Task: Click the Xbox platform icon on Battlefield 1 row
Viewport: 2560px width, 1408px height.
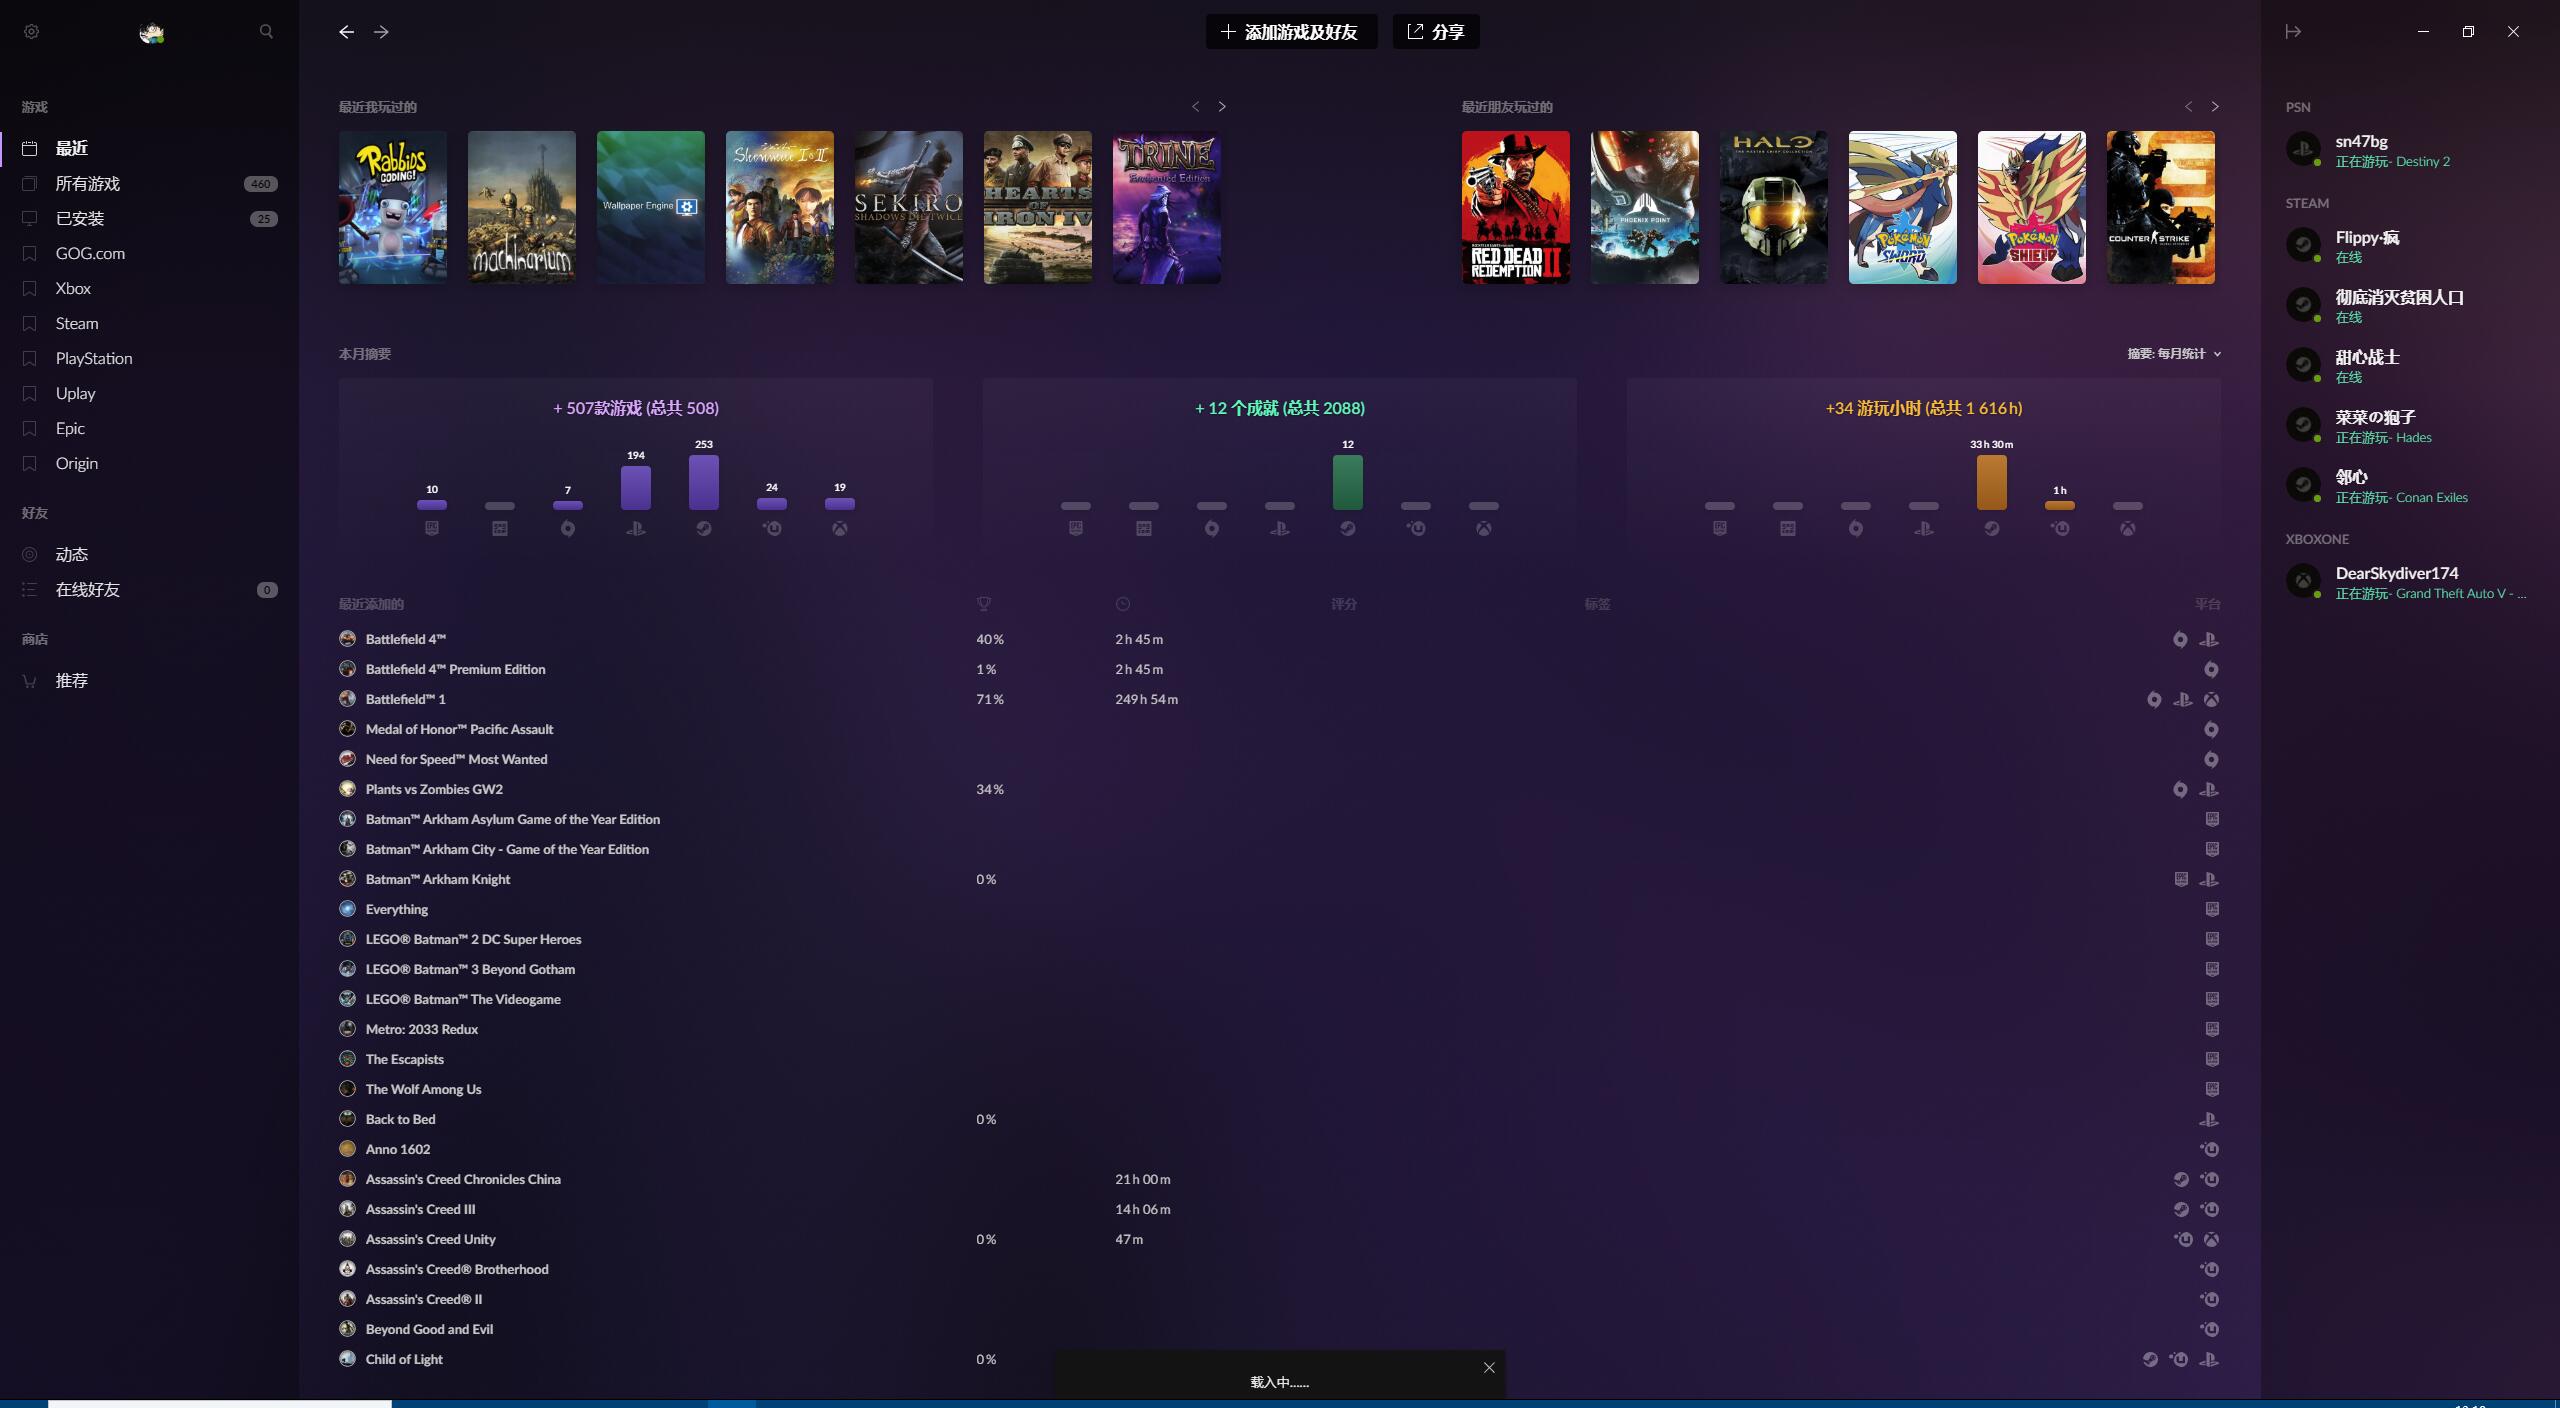Action: click(x=2212, y=700)
